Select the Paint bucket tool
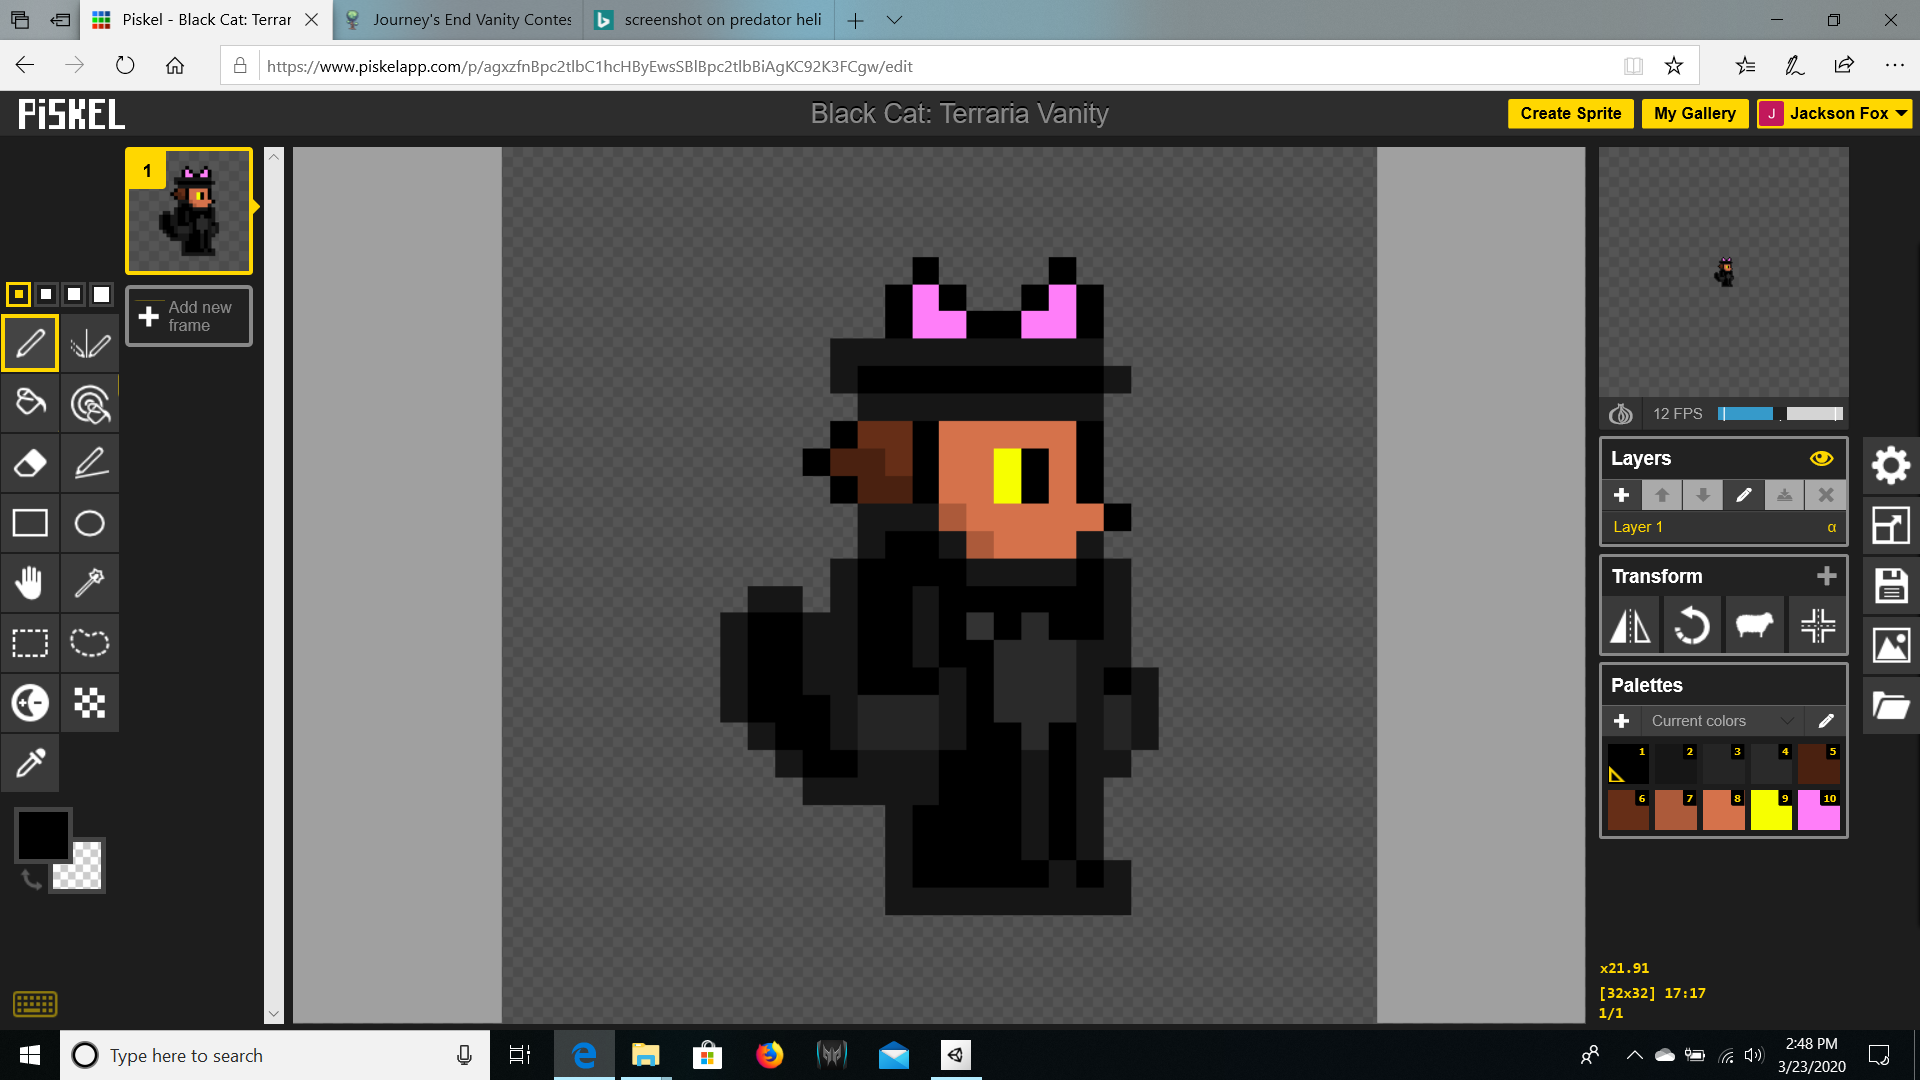 [x=30, y=404]
